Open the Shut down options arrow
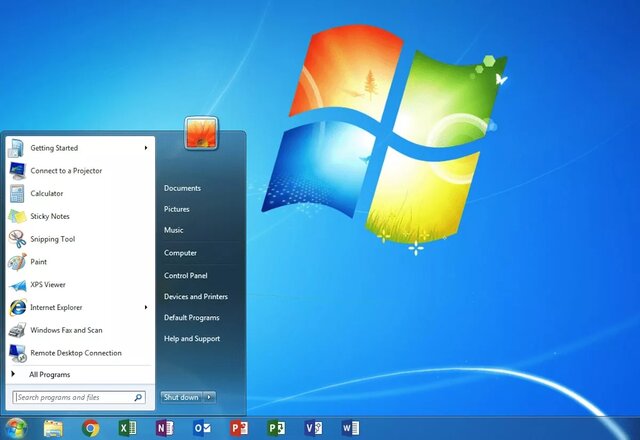Screen dimensions: 640x440 point(209,397)
